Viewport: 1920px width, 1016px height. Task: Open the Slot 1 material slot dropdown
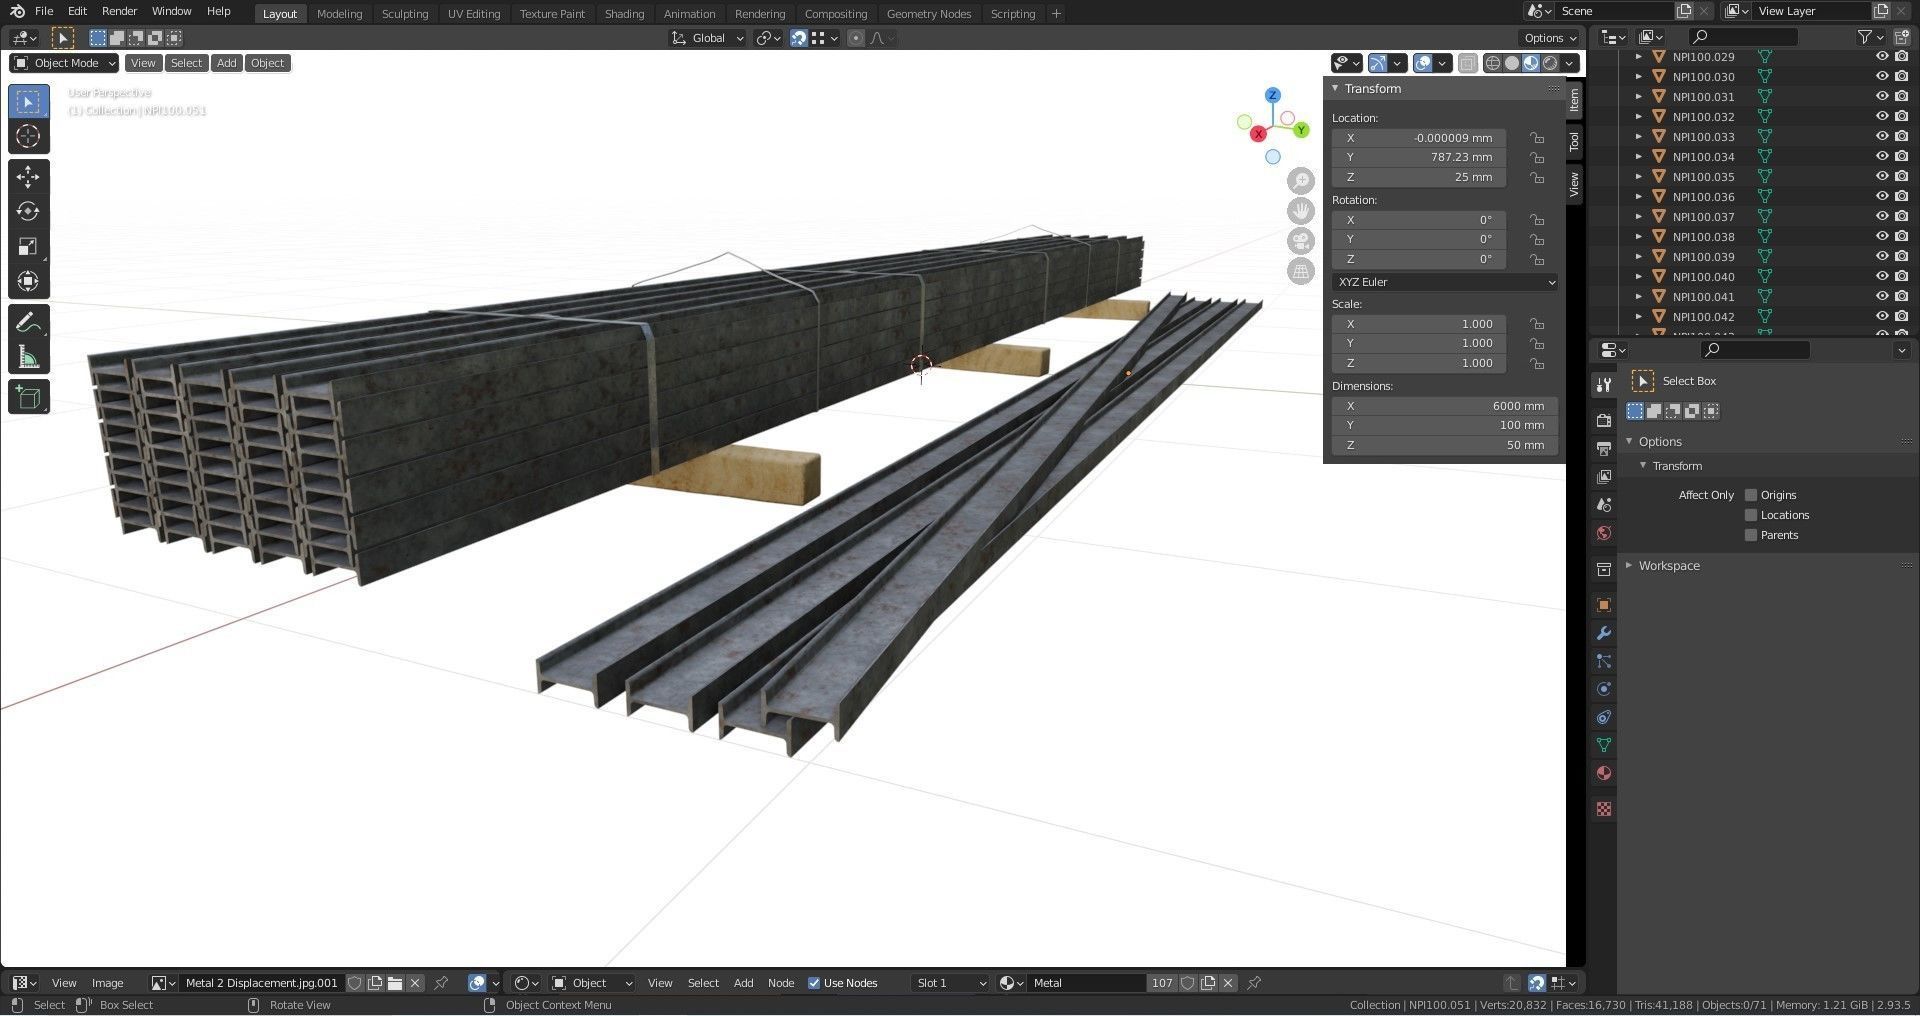(949, 983)
